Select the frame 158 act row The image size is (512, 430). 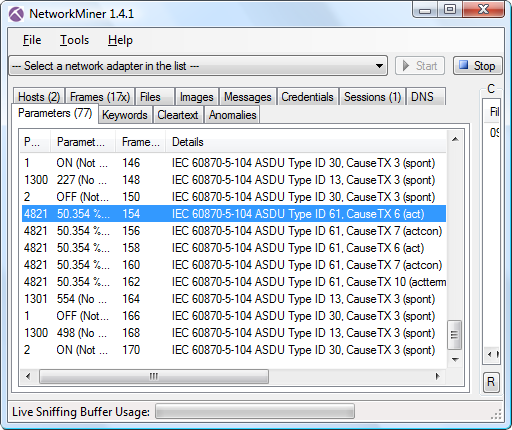(x=233, y=248)
